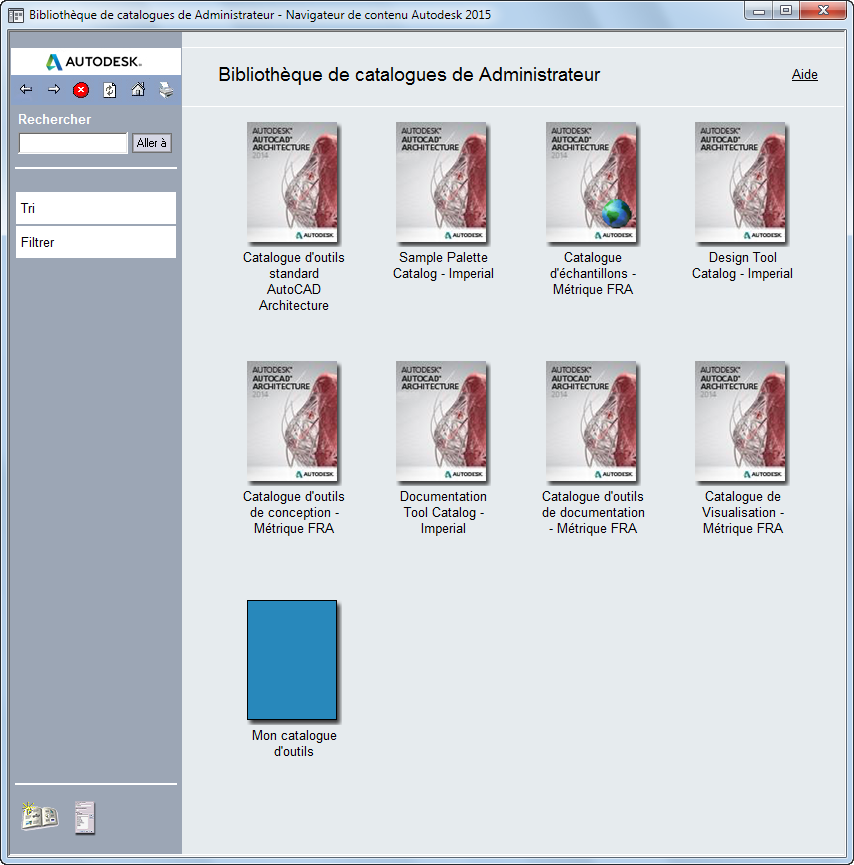Click the 'Sample Palette Catalog - Imperial' label
This screenshot has width=854, height=865.
point(444,265)
